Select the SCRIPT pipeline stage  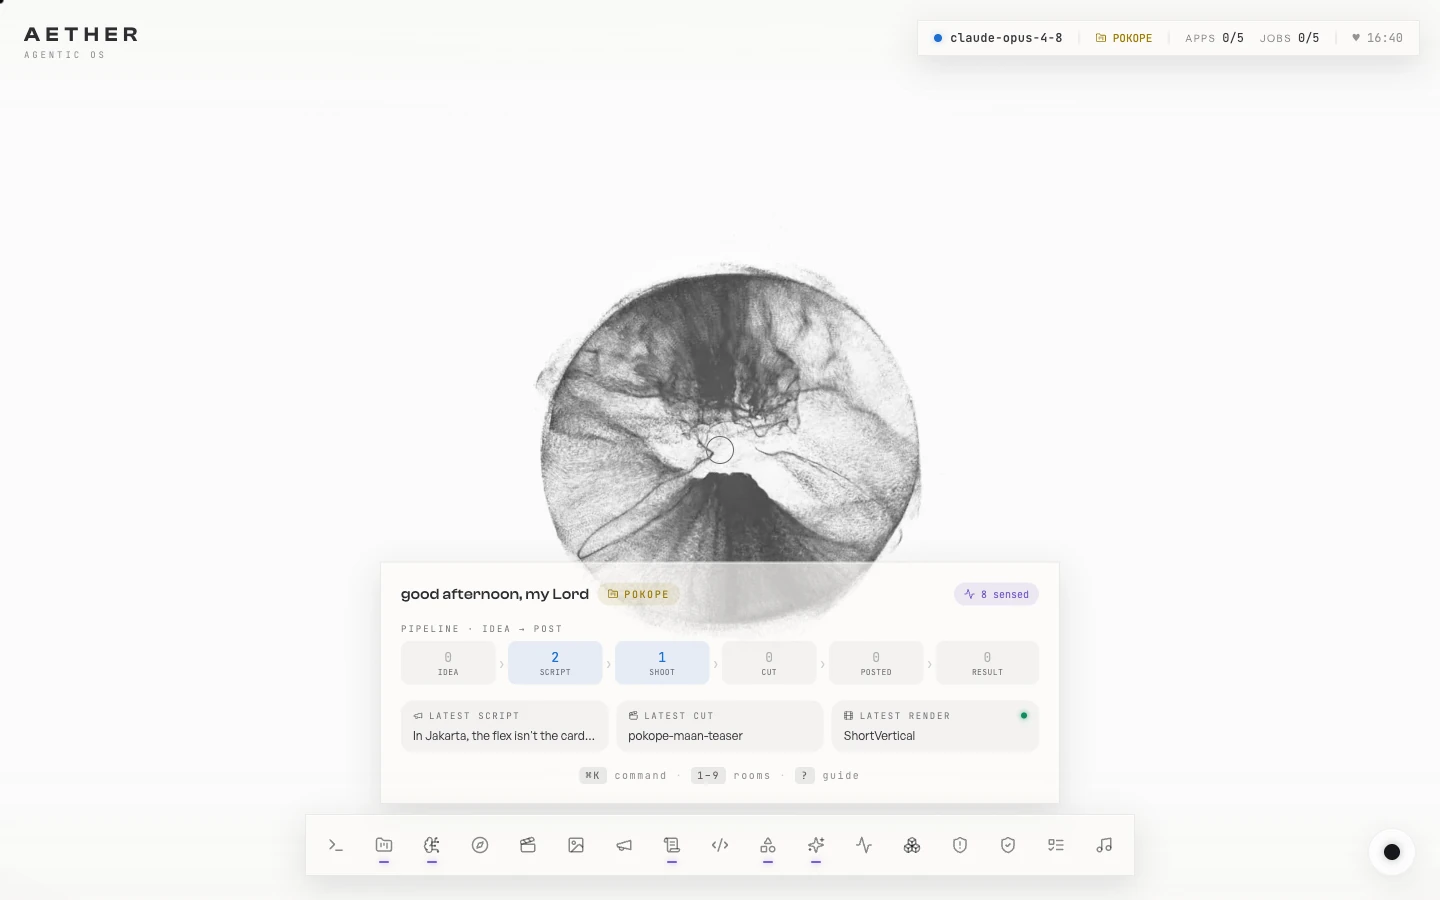[x=555, y=663]
